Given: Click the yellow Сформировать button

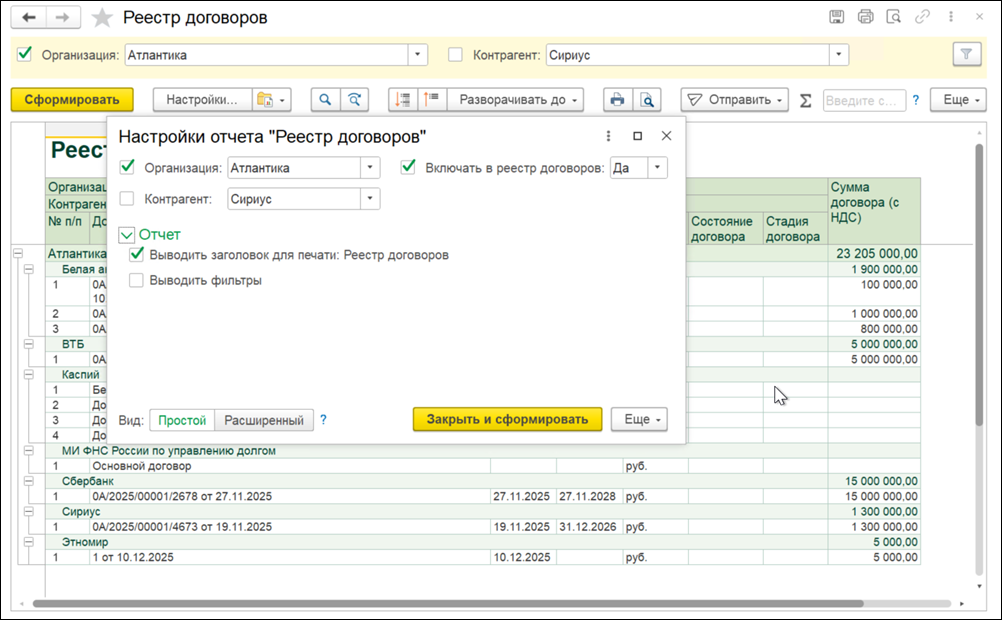Looking at the screenshot, I should pos(72,100).
